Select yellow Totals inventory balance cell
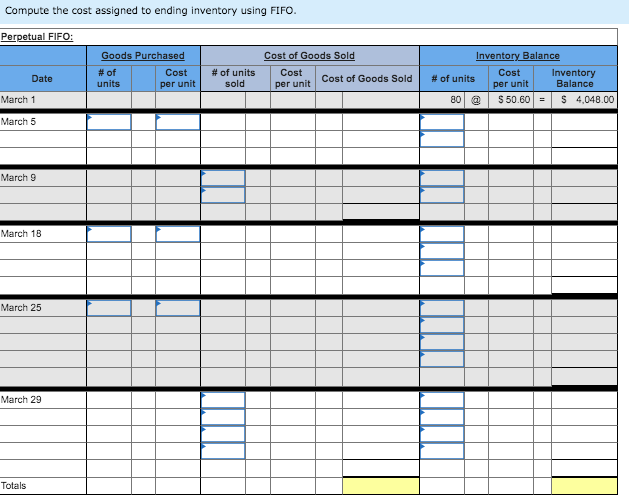 584,486
